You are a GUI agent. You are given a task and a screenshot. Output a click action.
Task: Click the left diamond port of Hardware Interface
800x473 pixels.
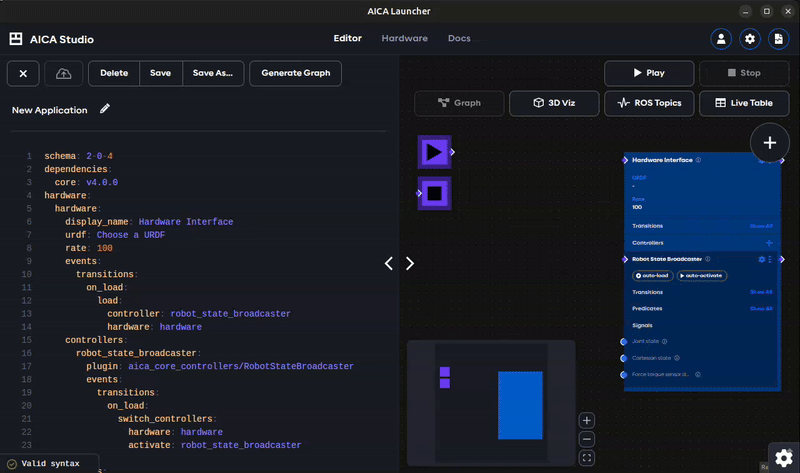[x=625, y=160]
